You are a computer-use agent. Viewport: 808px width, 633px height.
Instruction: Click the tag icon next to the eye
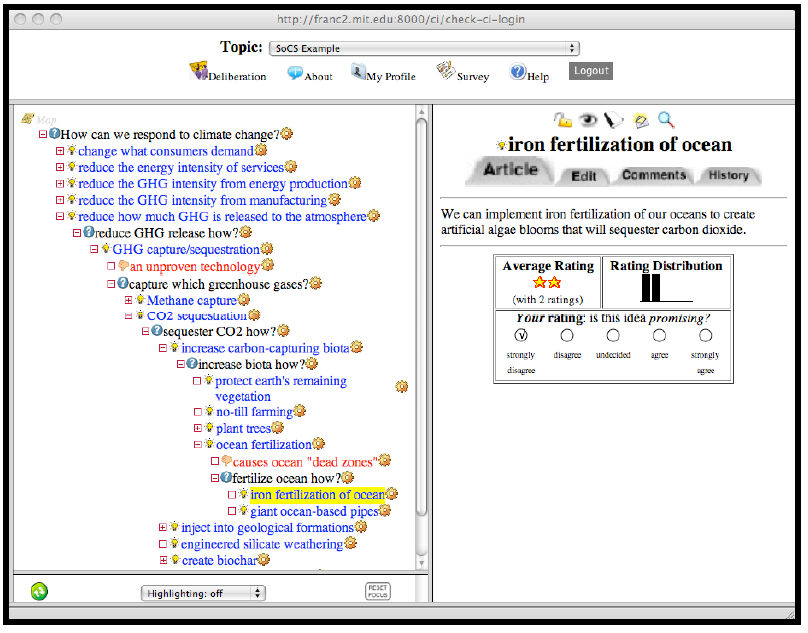coord(614,120)
